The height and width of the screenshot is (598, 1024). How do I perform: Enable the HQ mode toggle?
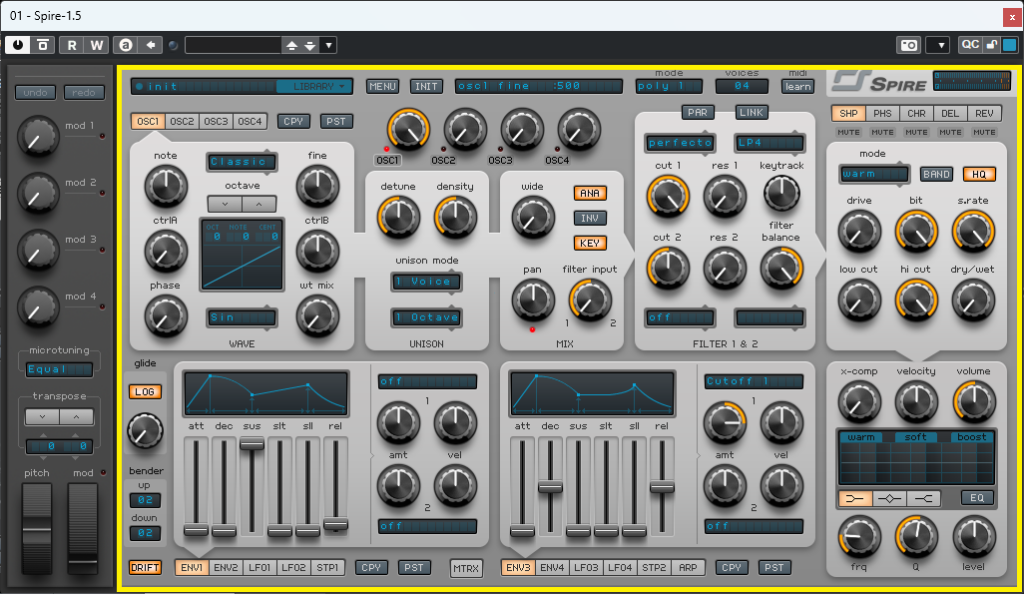coord(979,174)
